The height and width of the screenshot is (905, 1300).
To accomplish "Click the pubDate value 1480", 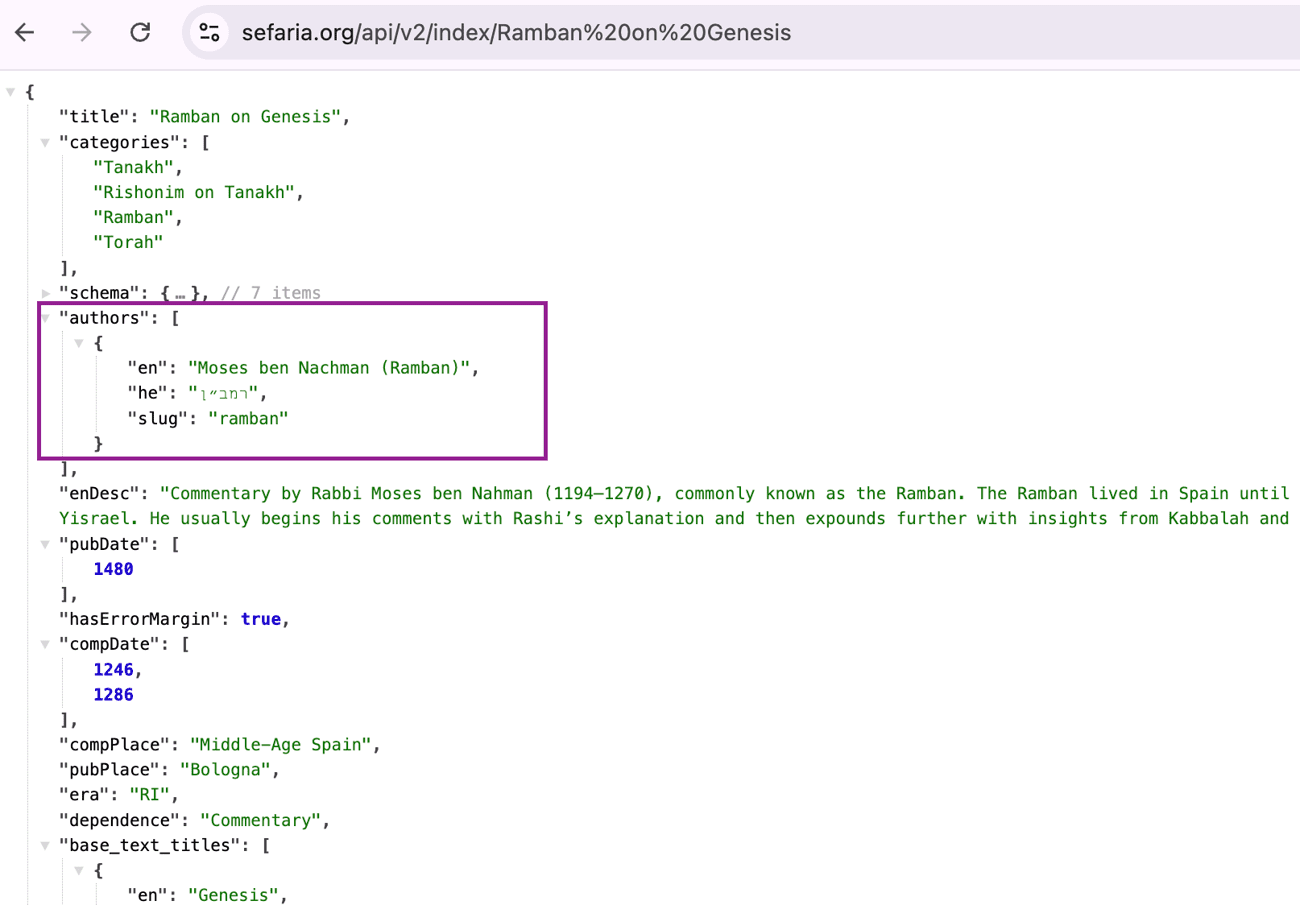I will 113,569.
